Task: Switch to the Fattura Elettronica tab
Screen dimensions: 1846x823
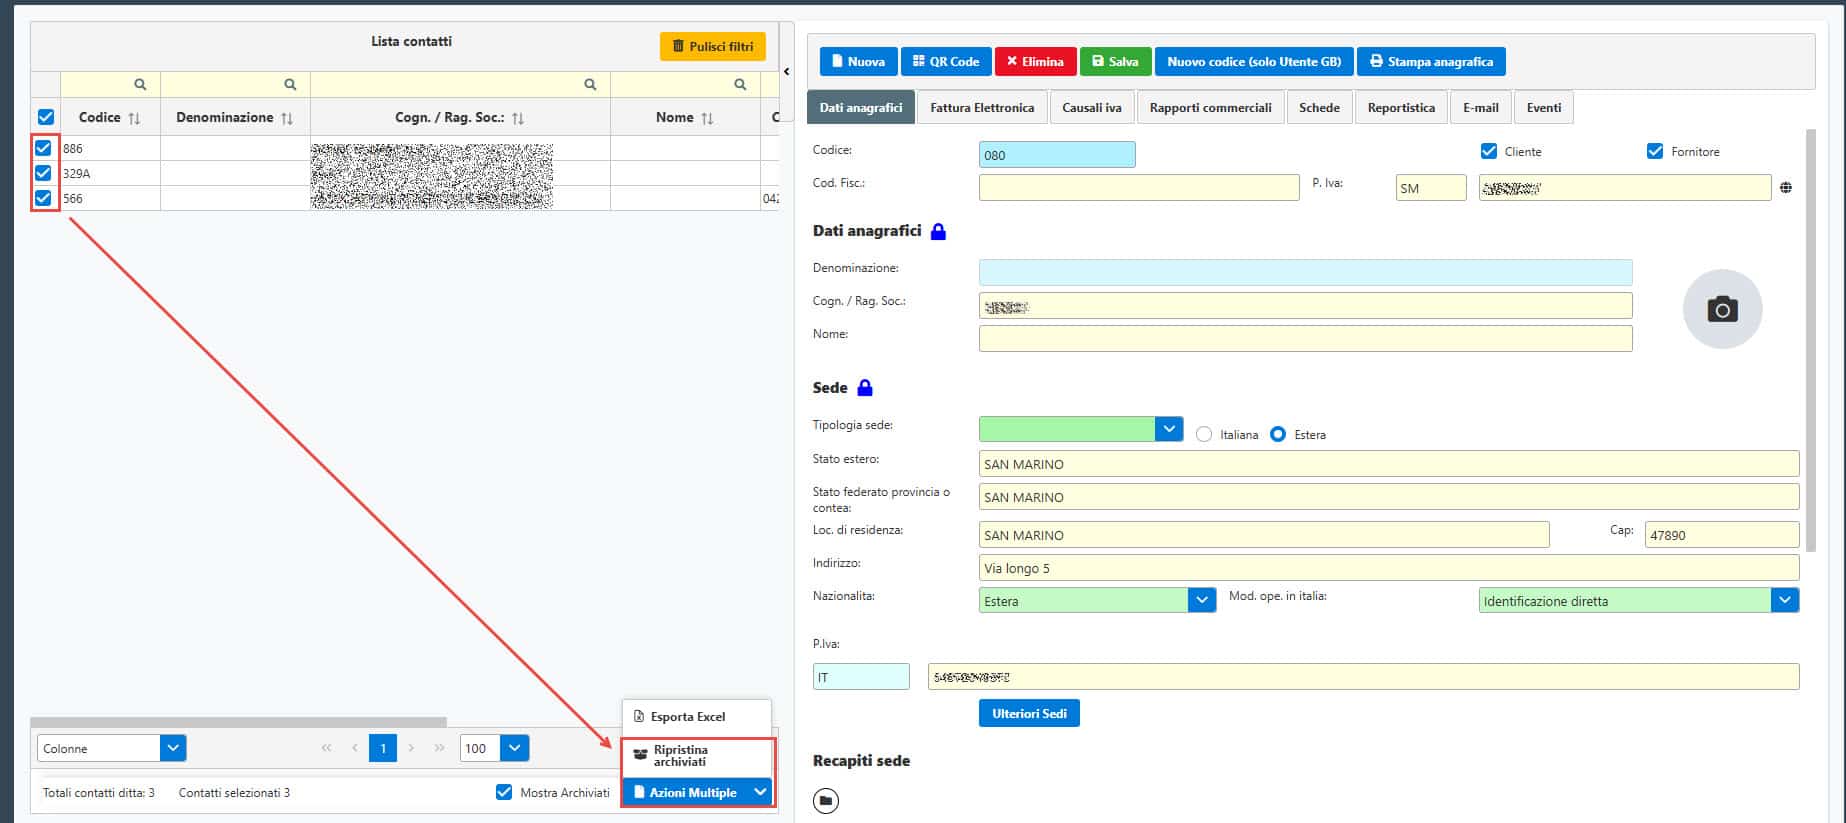Action: coord(981,108)
